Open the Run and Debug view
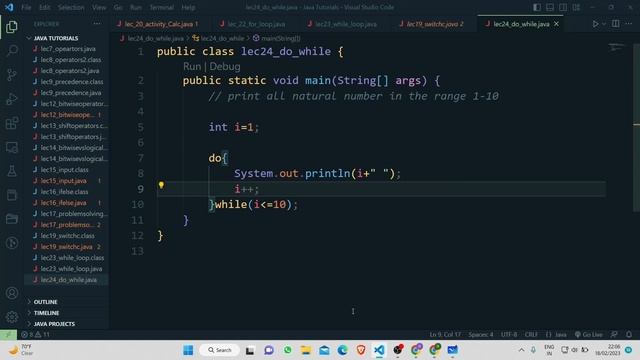Image resolution: width=640 pixels, height=360 pixels. click(x=12, y=99)
